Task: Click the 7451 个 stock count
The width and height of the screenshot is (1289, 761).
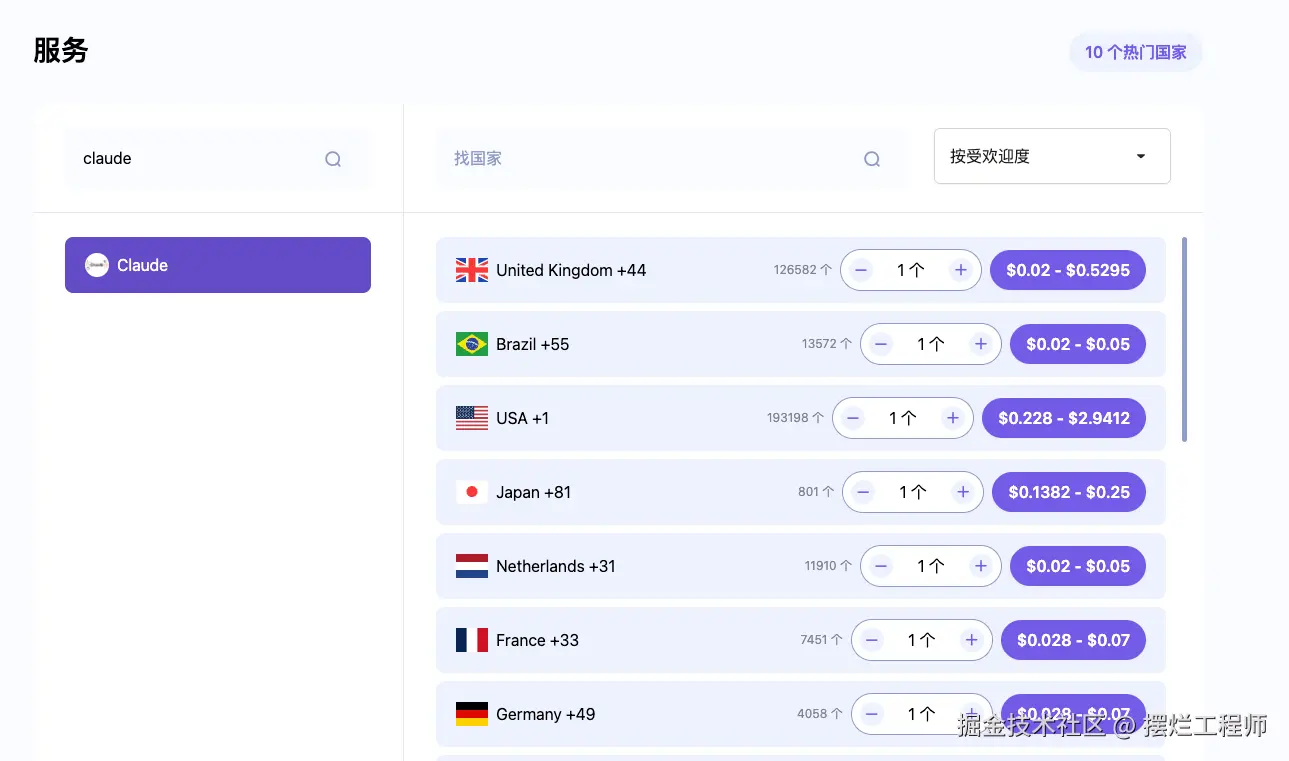Action: [822, 640]
